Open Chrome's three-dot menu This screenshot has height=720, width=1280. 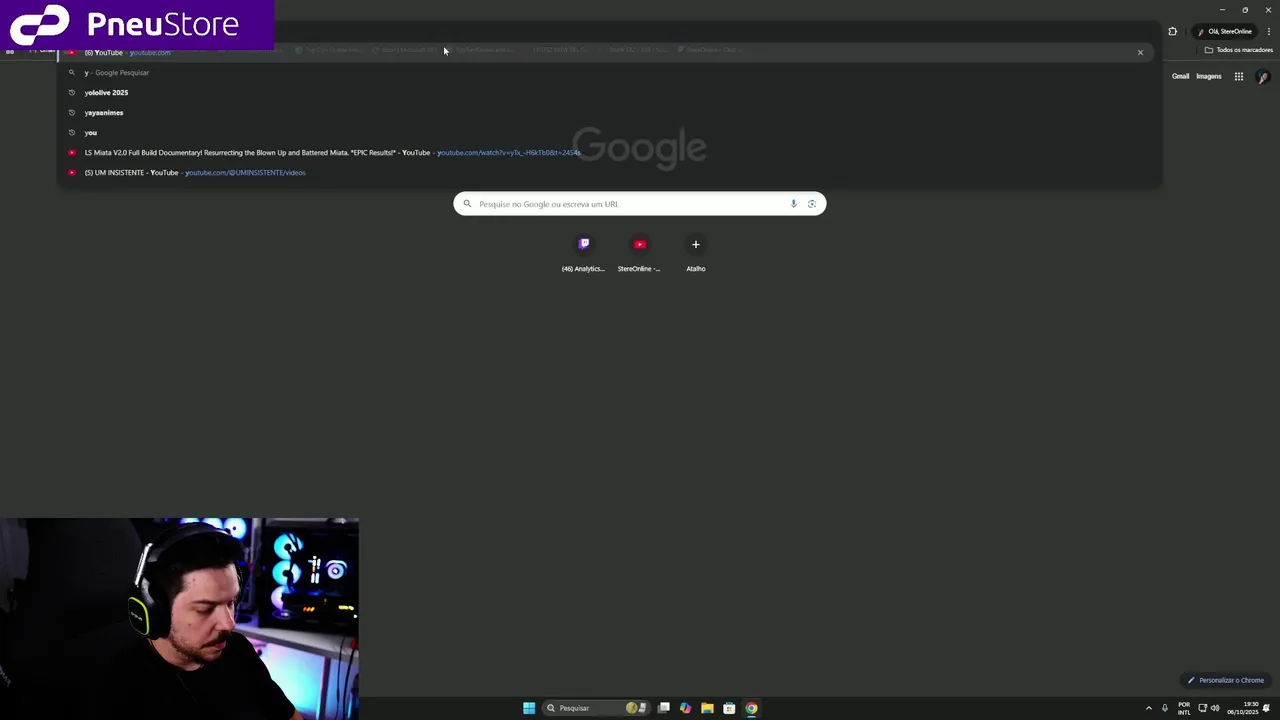click(1269, 31)
